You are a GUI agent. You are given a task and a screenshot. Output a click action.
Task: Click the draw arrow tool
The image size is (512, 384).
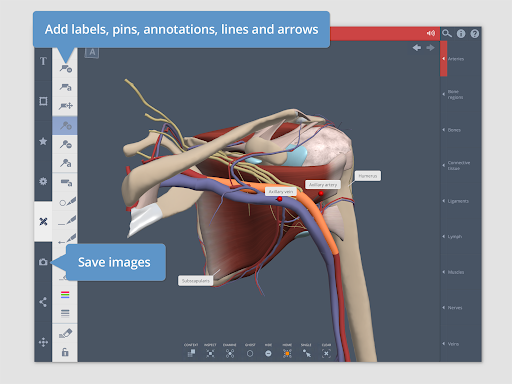67,239
